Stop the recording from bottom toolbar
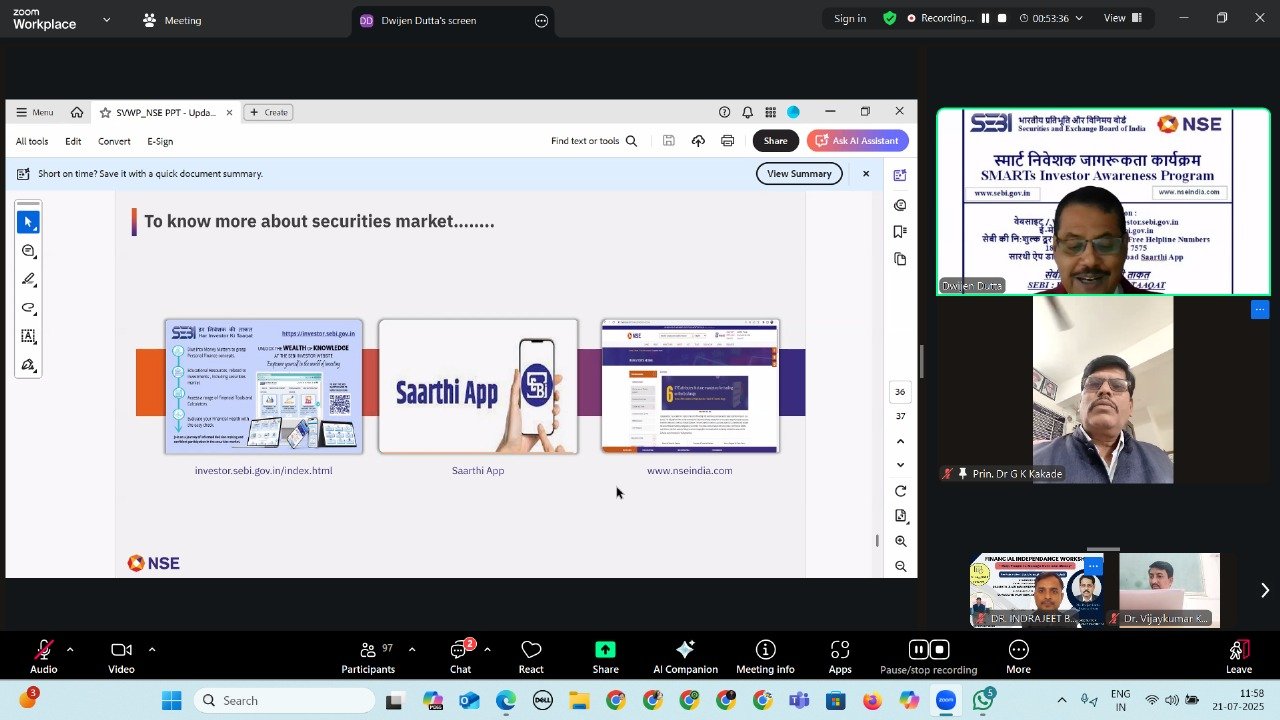 click(x=938, y=650)
